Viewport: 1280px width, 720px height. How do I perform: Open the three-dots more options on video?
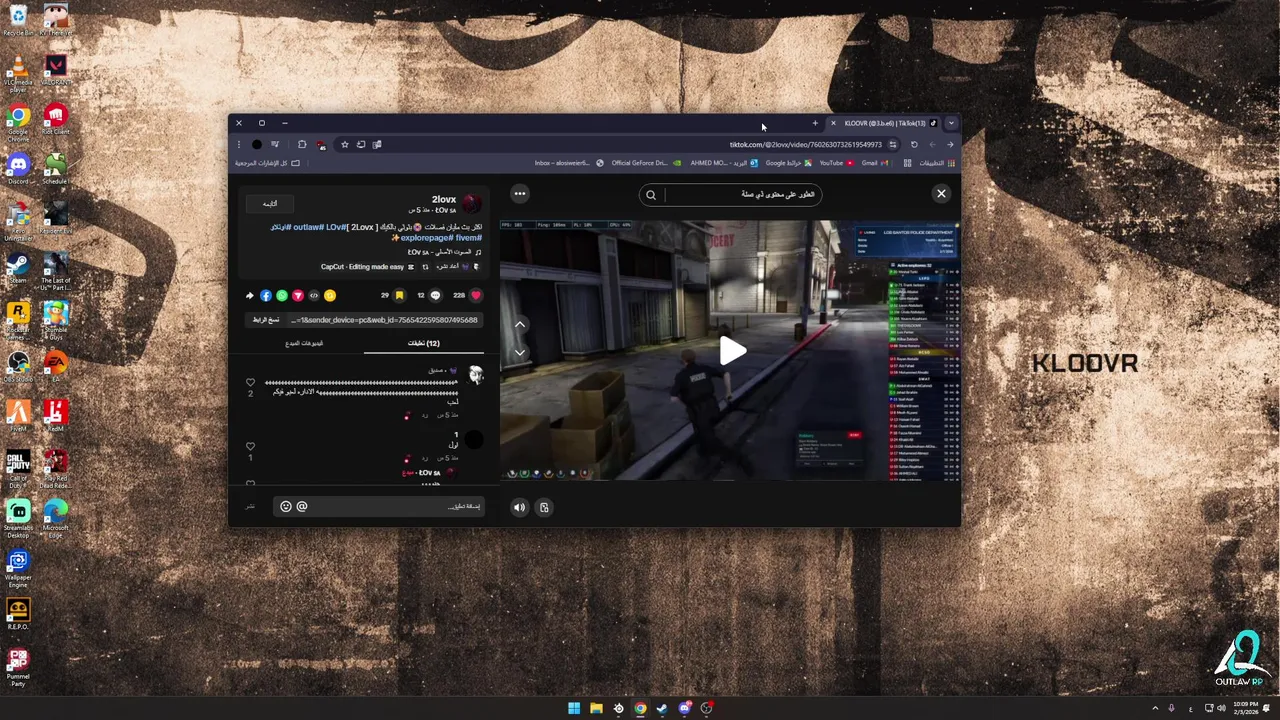520,194
